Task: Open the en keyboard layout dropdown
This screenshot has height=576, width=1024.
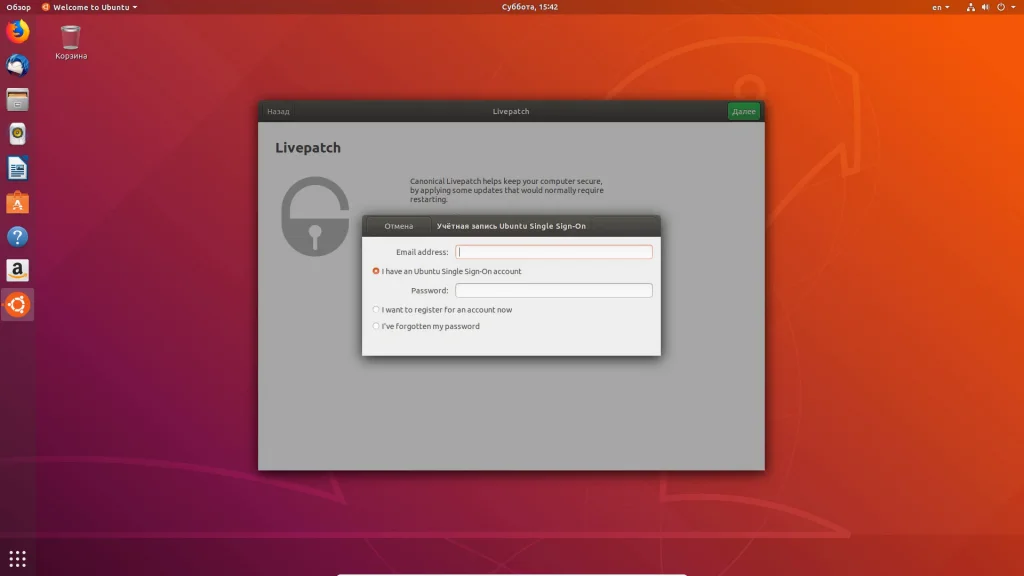Action: click(x=940, y=7)
